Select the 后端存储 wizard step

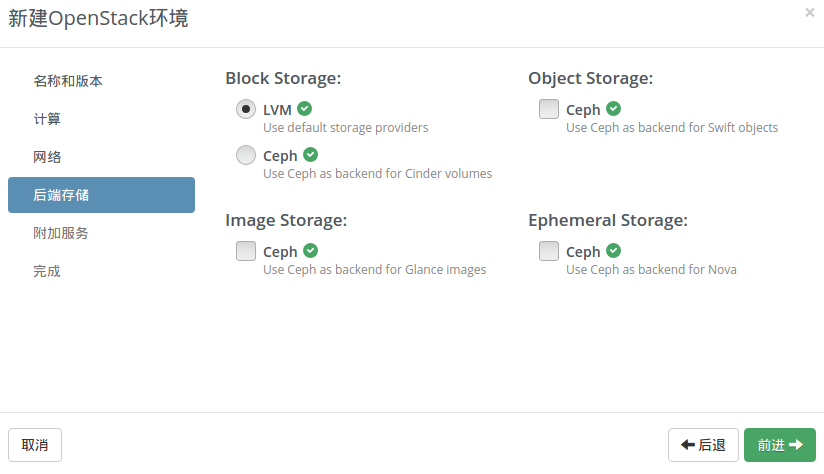[x=101, y=195]
